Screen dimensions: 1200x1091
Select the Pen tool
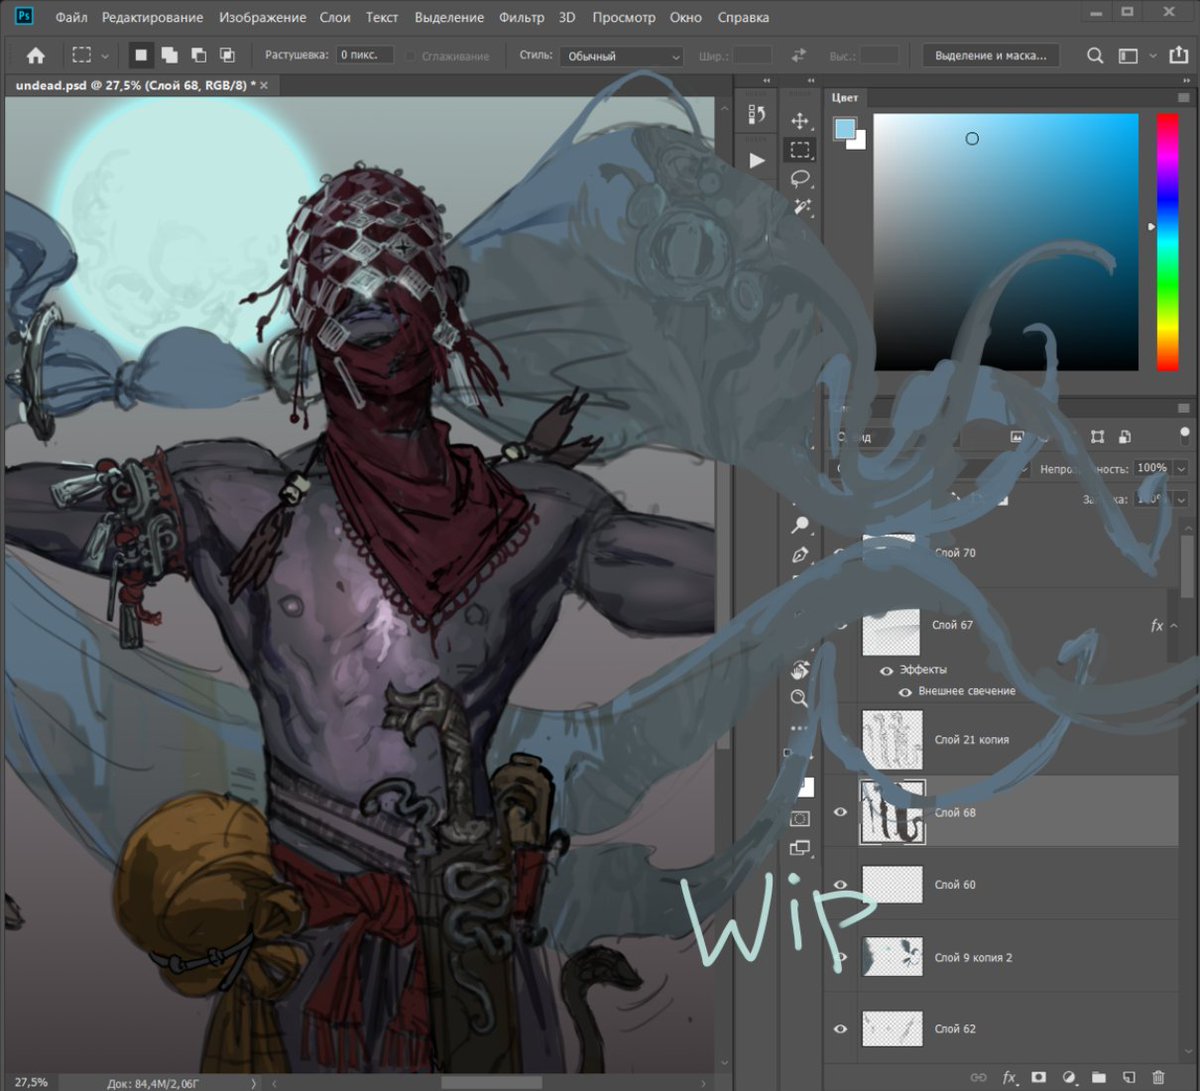pyautogui.click(x=800, y=554)
